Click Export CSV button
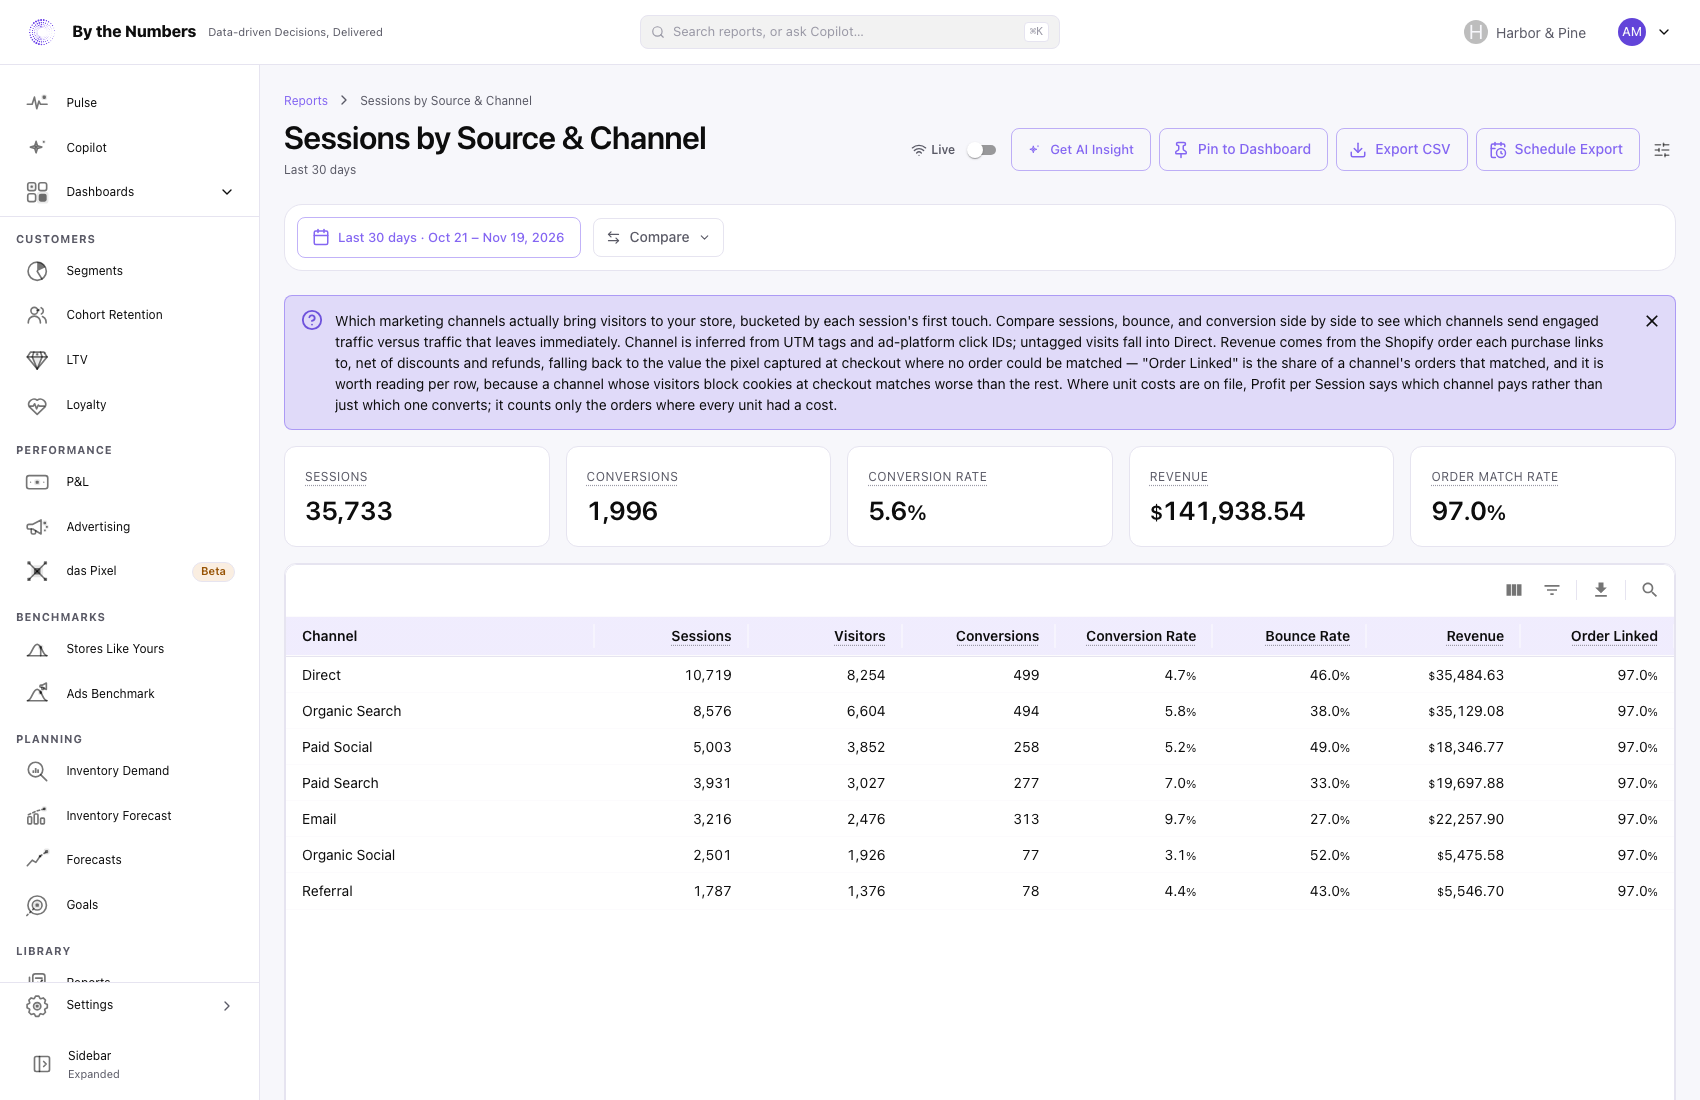This screenshot has width=1700, height=1100. [1402, 150]
